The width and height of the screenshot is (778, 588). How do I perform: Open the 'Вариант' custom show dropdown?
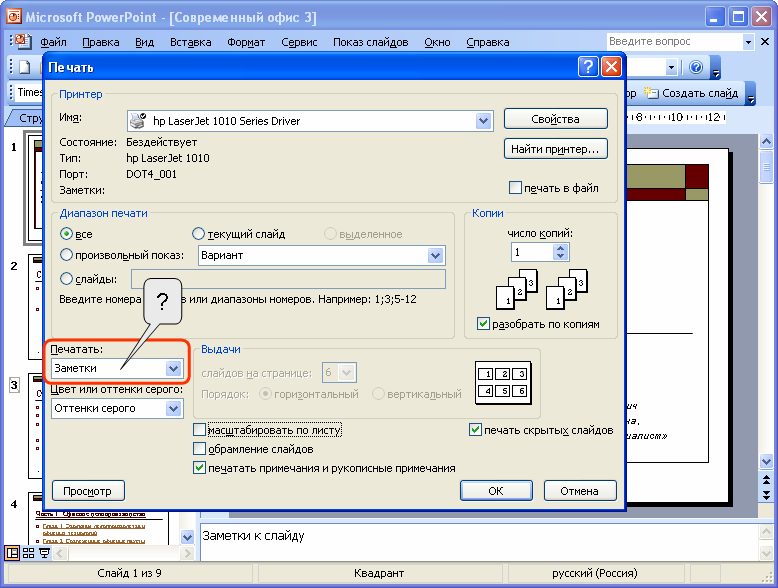pyautogui.click(x=436, y=256)
